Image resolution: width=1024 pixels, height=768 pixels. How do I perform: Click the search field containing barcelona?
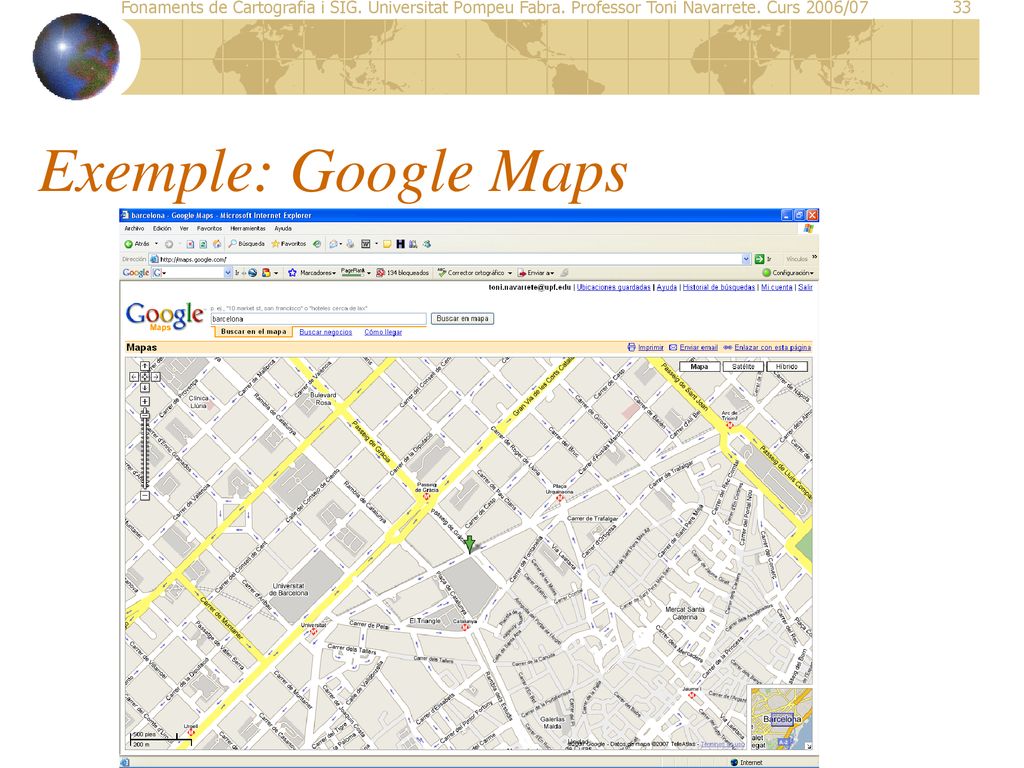pos(318,319)
